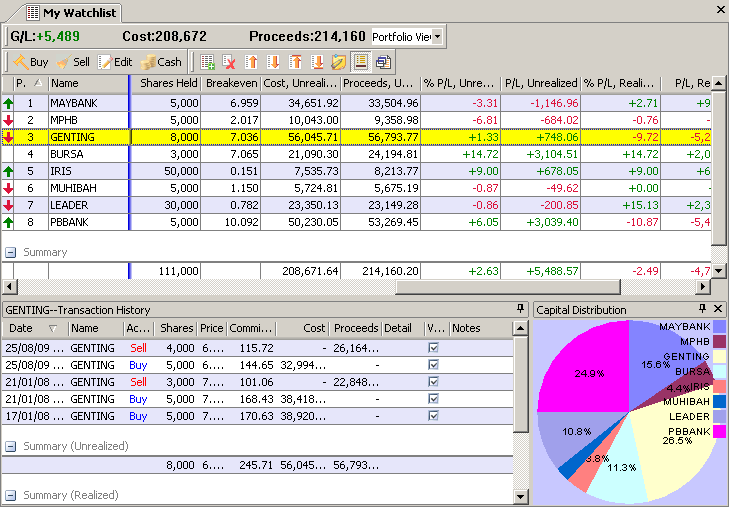Click the notes pencil icon in toolbar

[x=338, y=62]
